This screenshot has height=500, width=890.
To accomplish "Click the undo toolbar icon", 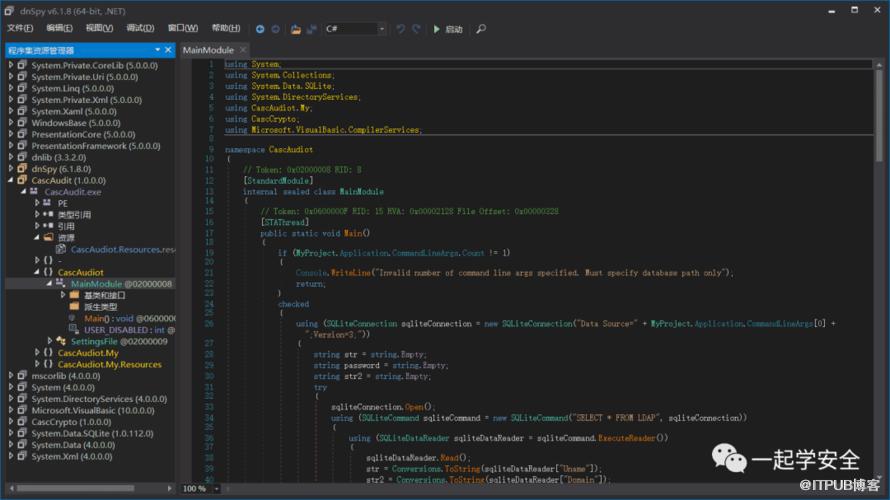I will click(x=401, y=29).
